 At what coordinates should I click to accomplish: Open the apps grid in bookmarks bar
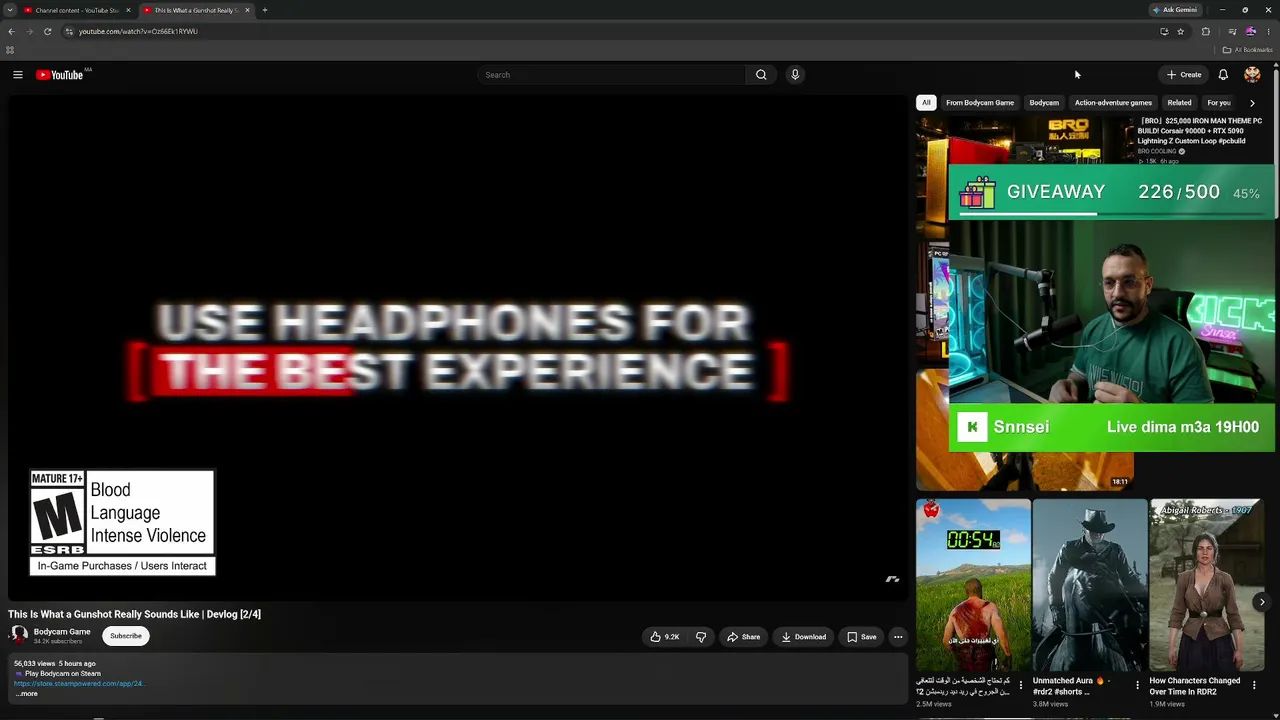[10, 50]
